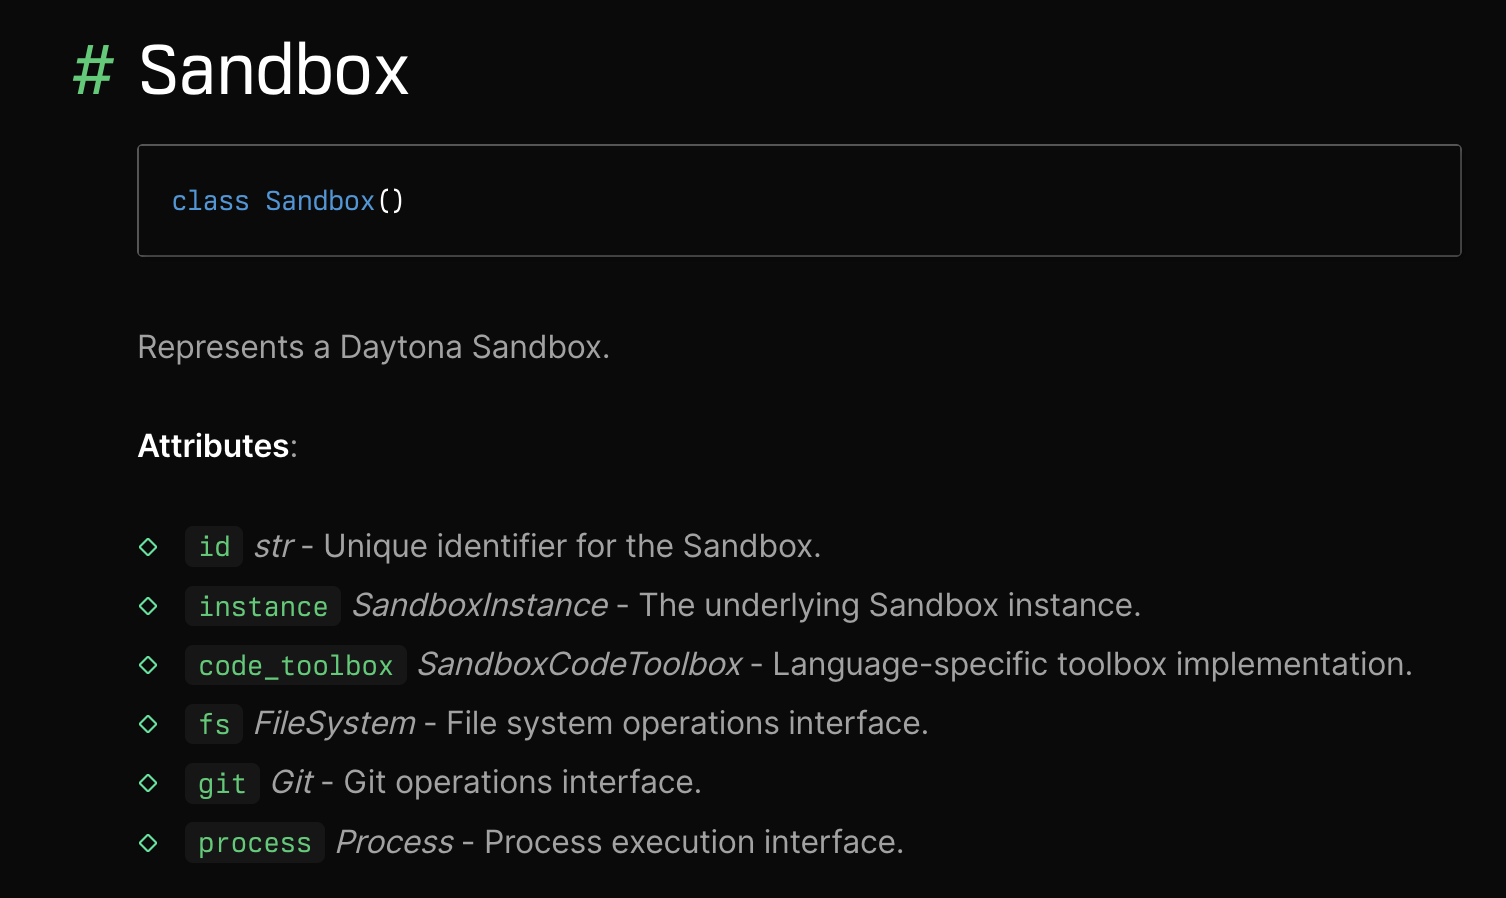Click 'Represents a Daytona Sandbox.' description text
This screenshot has height=898, width=1506.
(x=373, y=347)
